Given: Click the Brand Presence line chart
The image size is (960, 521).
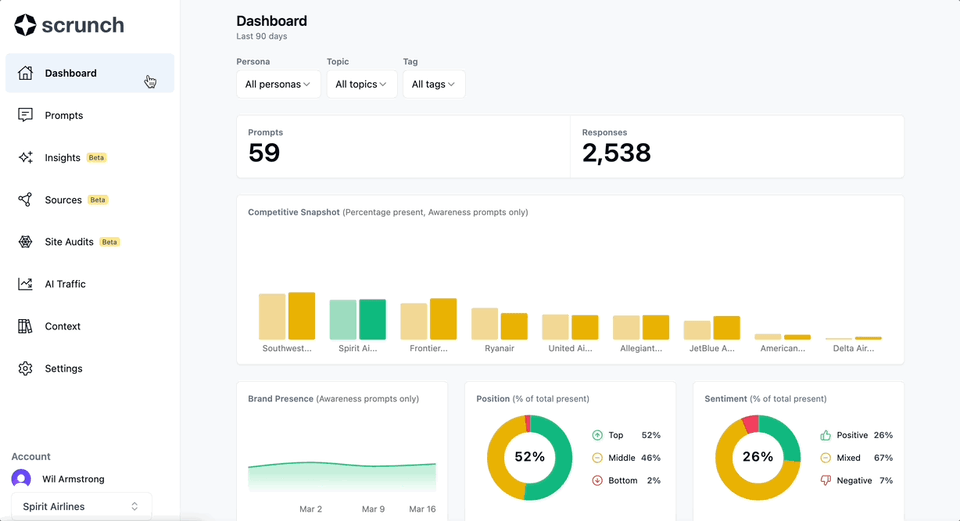Looking at the screenshot, I should pyautogui.click(x=342, y=476).
